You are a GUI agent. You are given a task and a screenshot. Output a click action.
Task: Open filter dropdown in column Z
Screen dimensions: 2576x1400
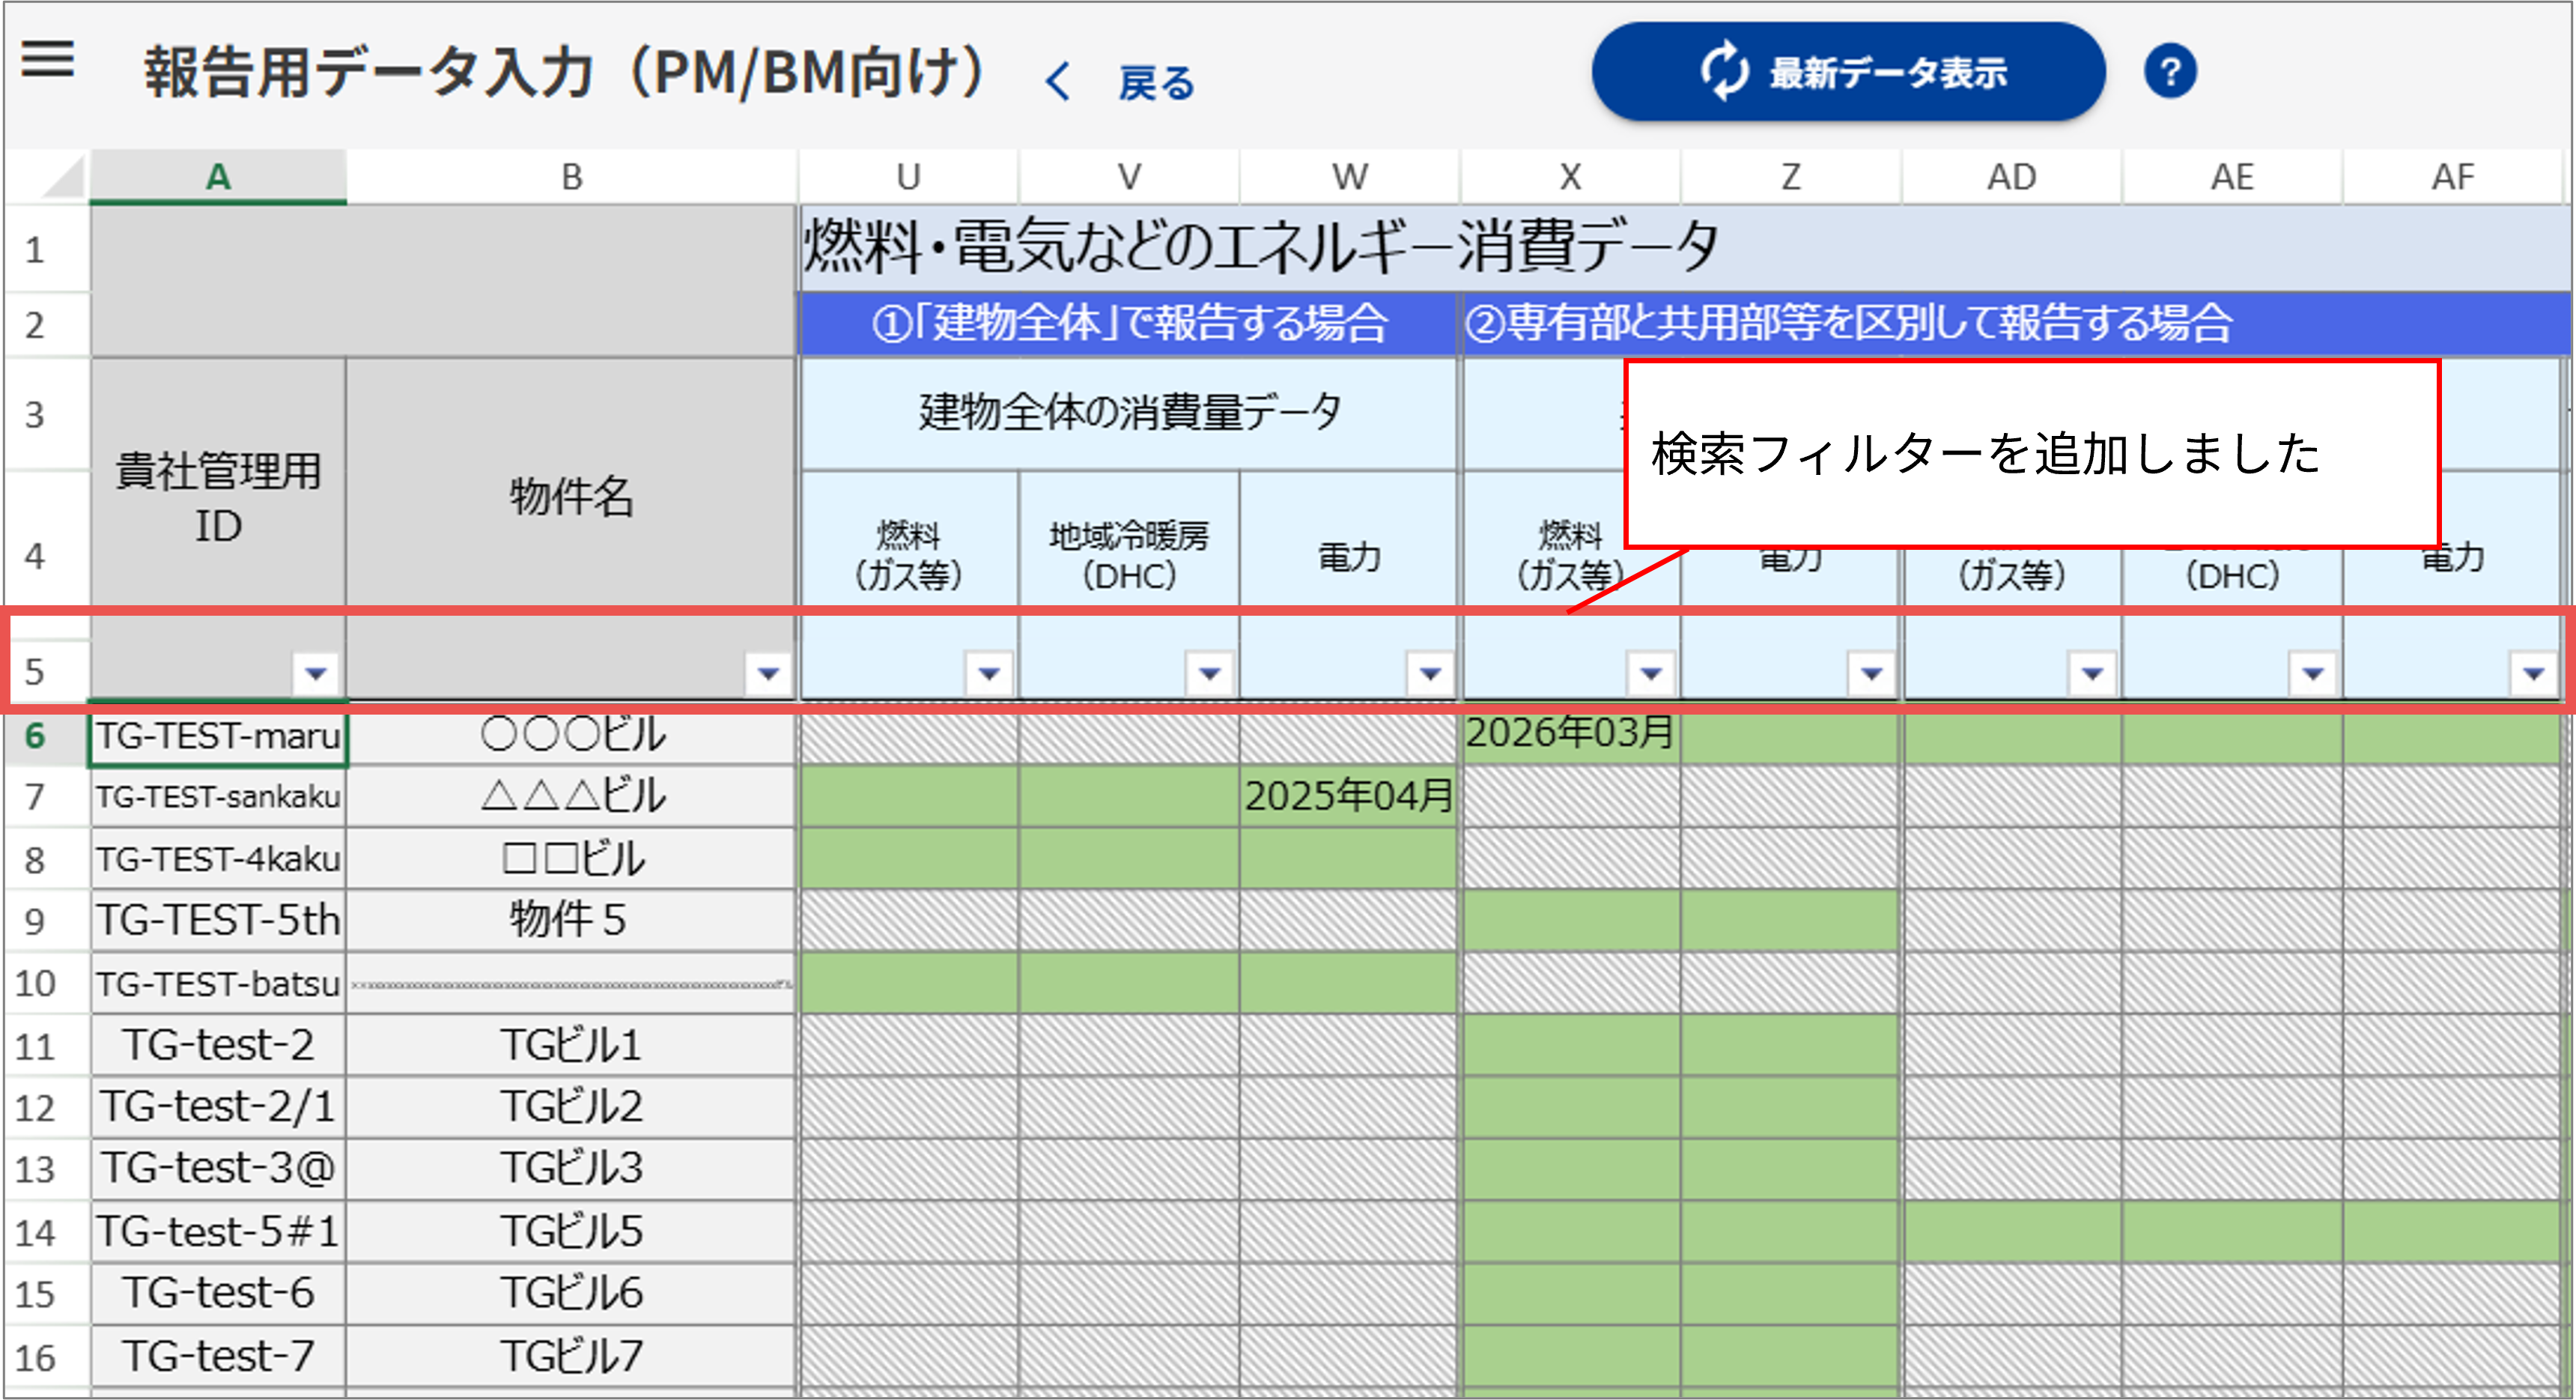pyautogui.click(x=1872, y=673)
